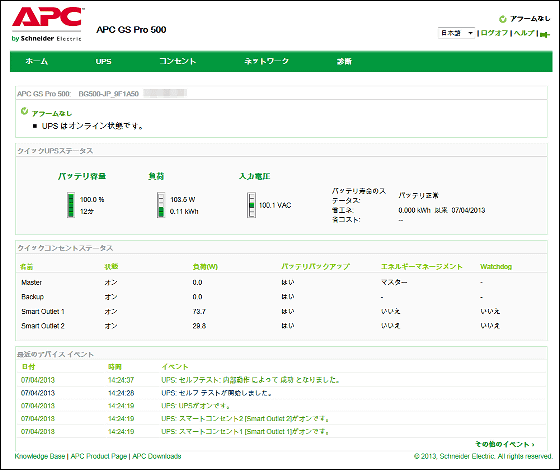
Task: Click the green アラームなし status text in the panel
Action: (52, 114)
